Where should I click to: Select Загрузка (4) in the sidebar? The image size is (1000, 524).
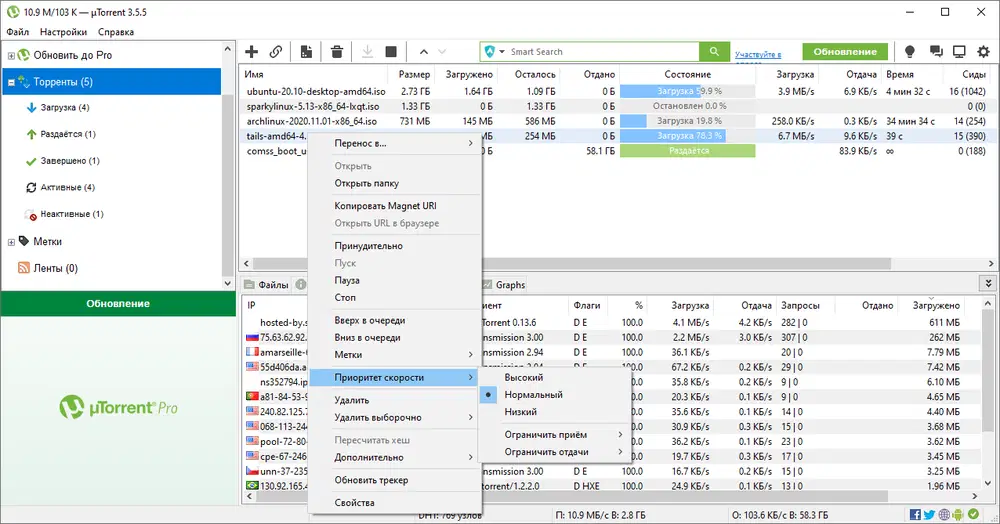pos(64,108)
